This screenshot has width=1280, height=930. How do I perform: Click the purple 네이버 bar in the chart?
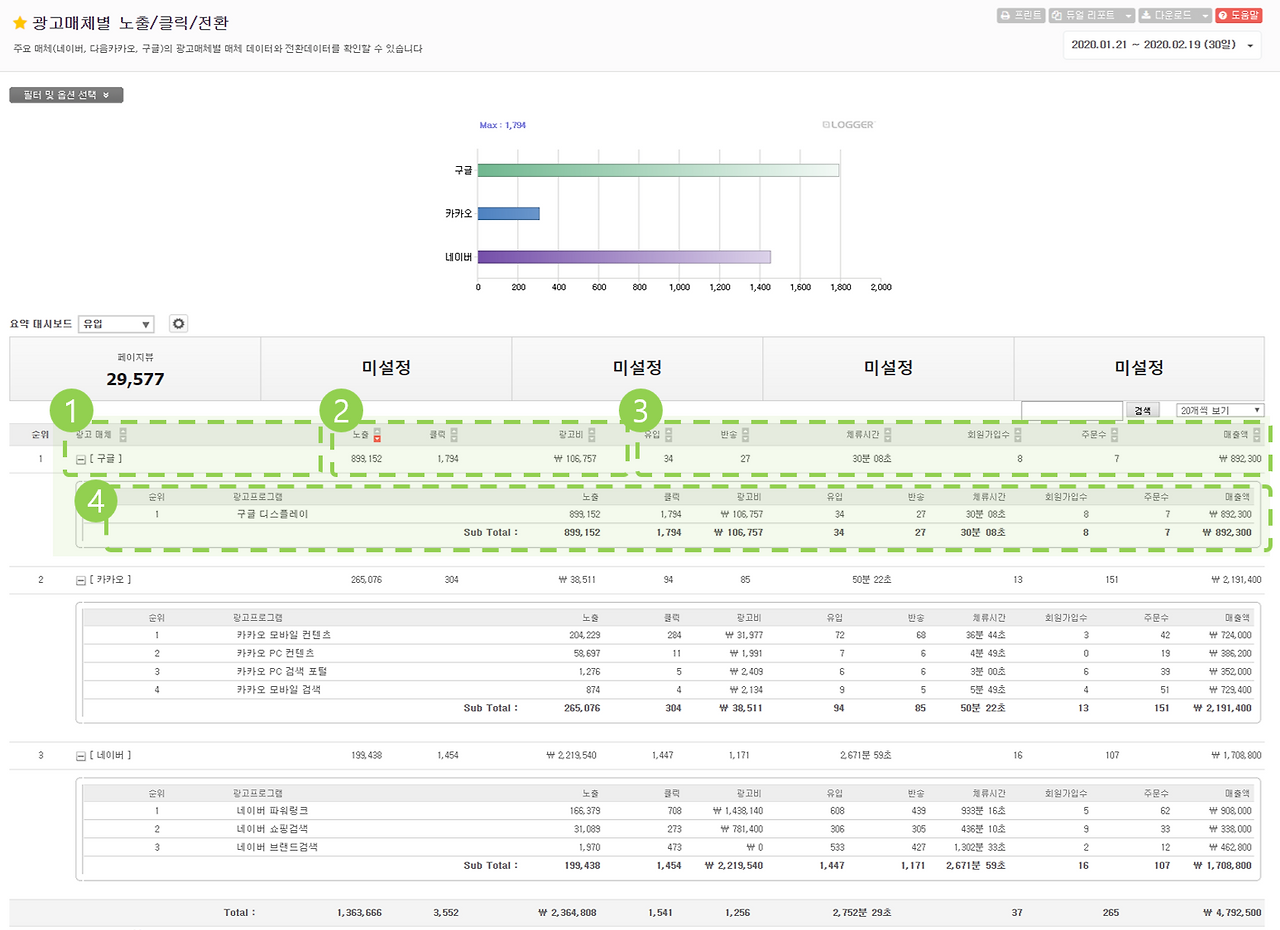click(x=624, y=257)
